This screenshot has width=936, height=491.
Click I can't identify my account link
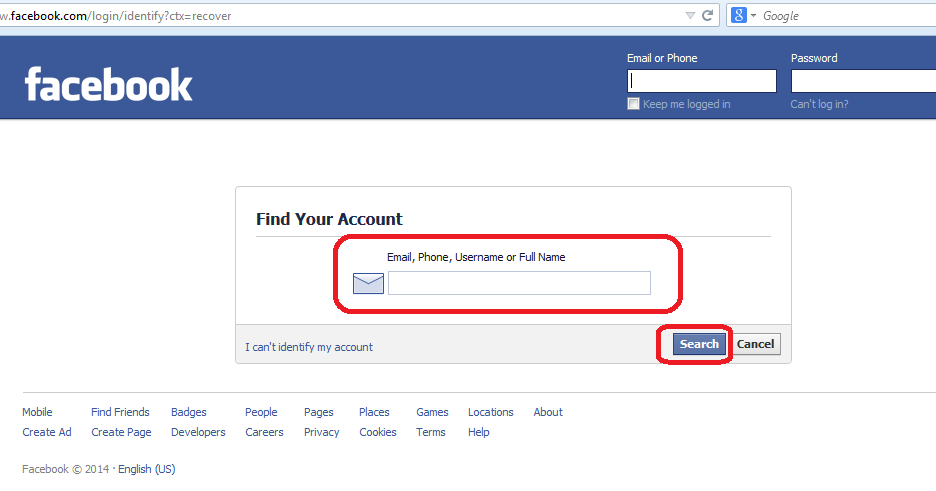coord(309,347)
